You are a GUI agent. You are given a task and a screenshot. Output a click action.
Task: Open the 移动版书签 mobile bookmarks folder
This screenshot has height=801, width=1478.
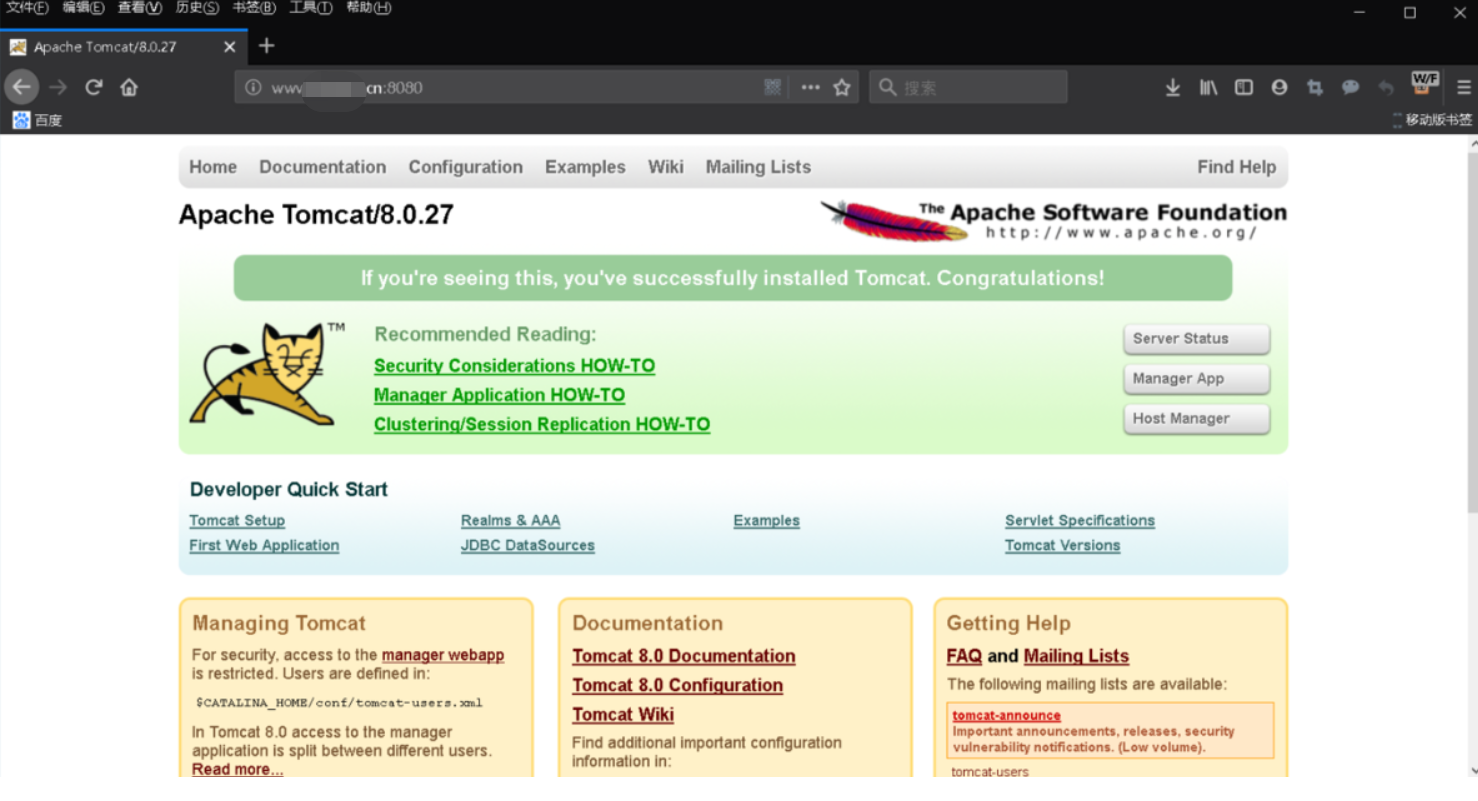click(1433, 120)
